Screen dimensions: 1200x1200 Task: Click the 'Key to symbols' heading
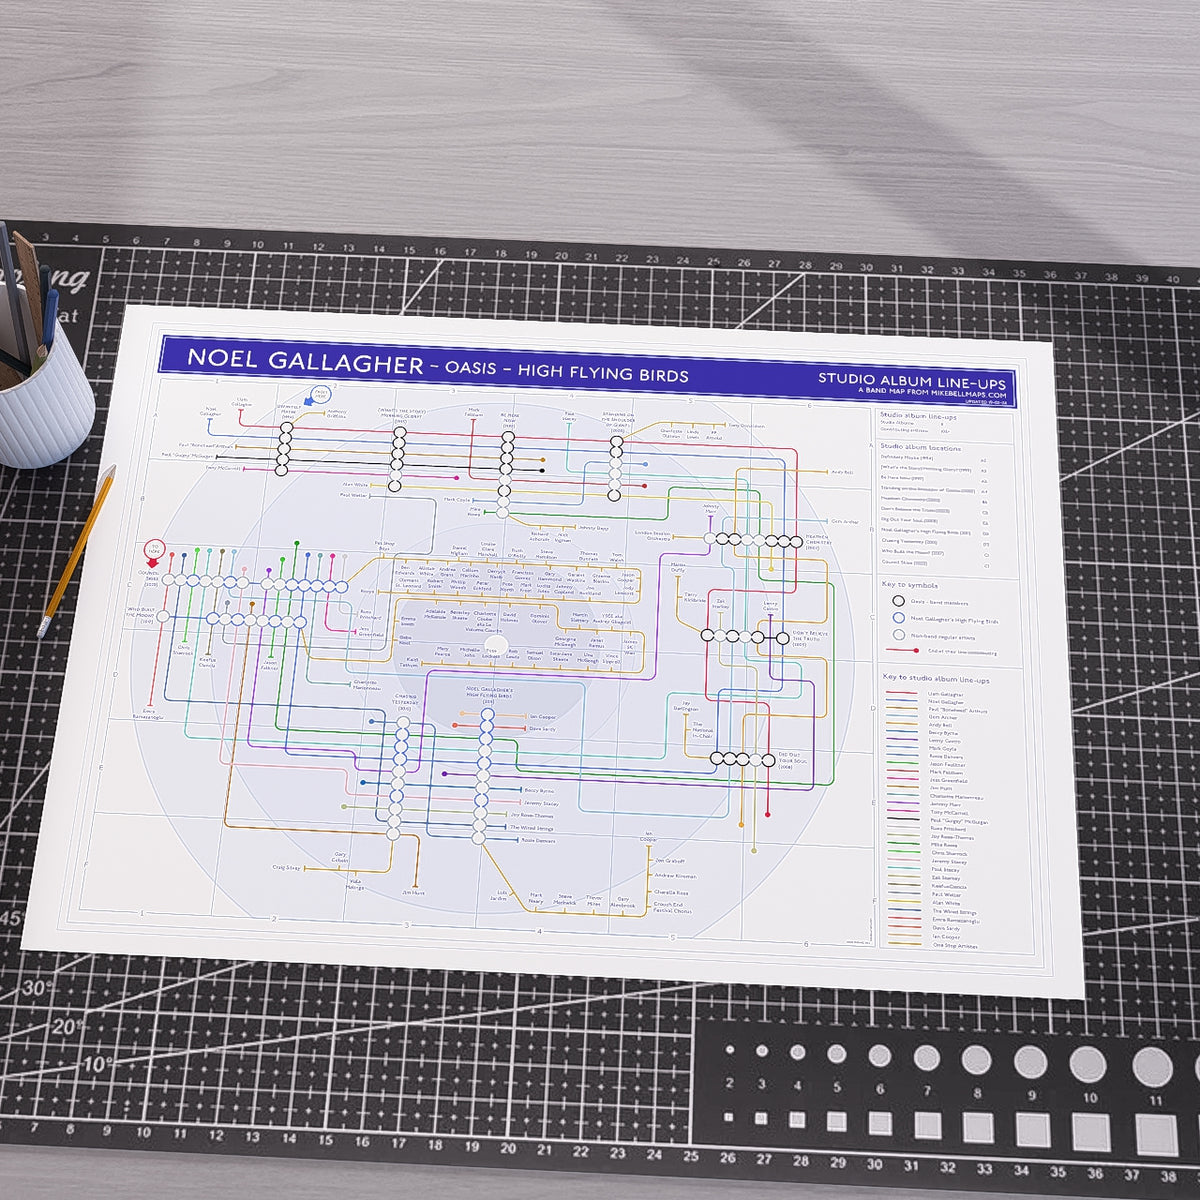point(909,584)
